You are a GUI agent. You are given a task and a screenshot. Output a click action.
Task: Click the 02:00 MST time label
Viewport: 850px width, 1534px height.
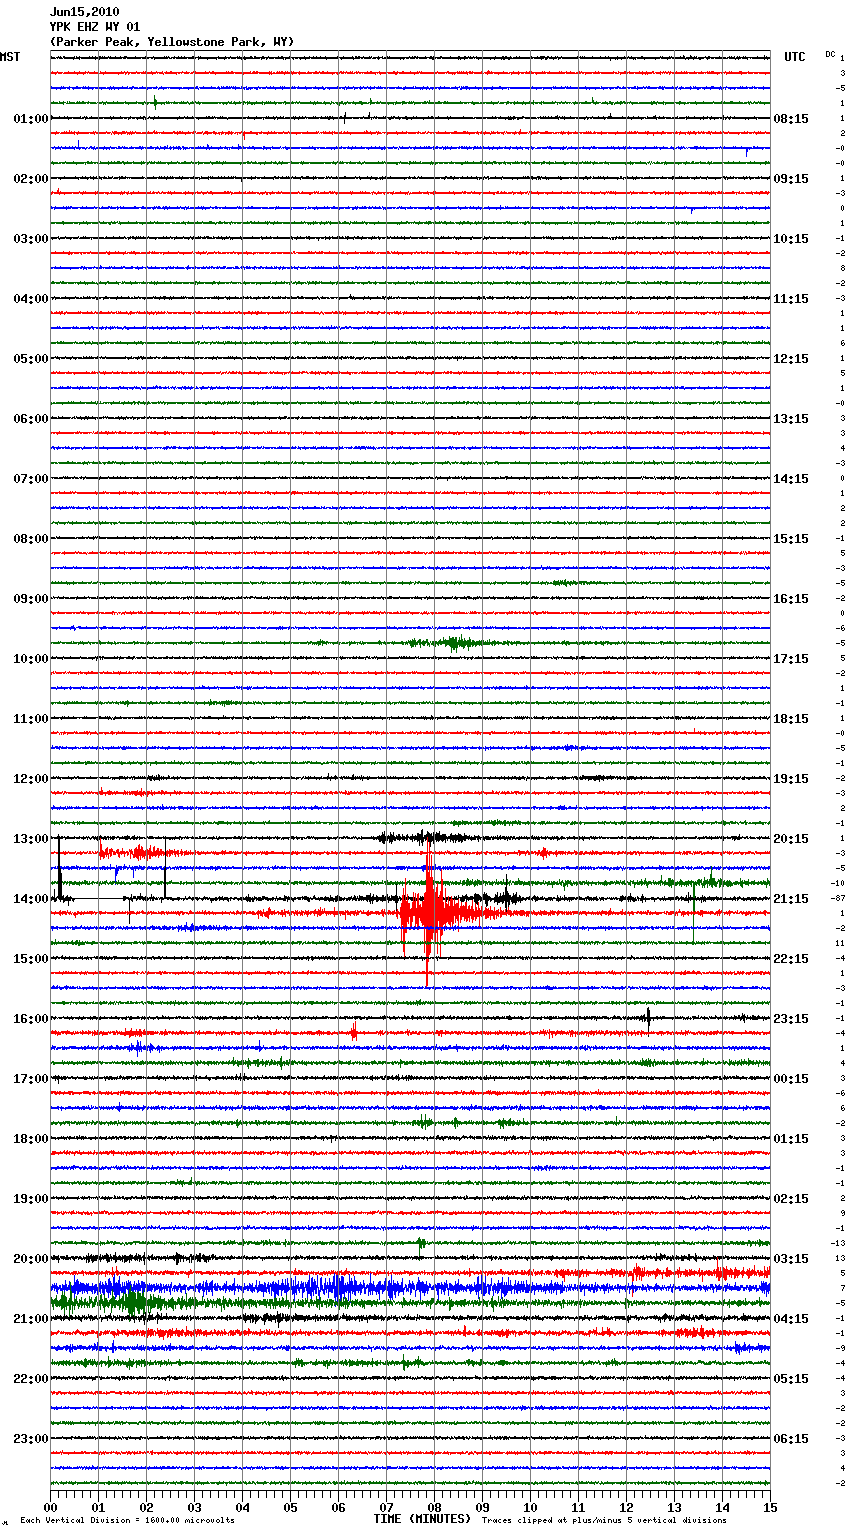[31, 179]
